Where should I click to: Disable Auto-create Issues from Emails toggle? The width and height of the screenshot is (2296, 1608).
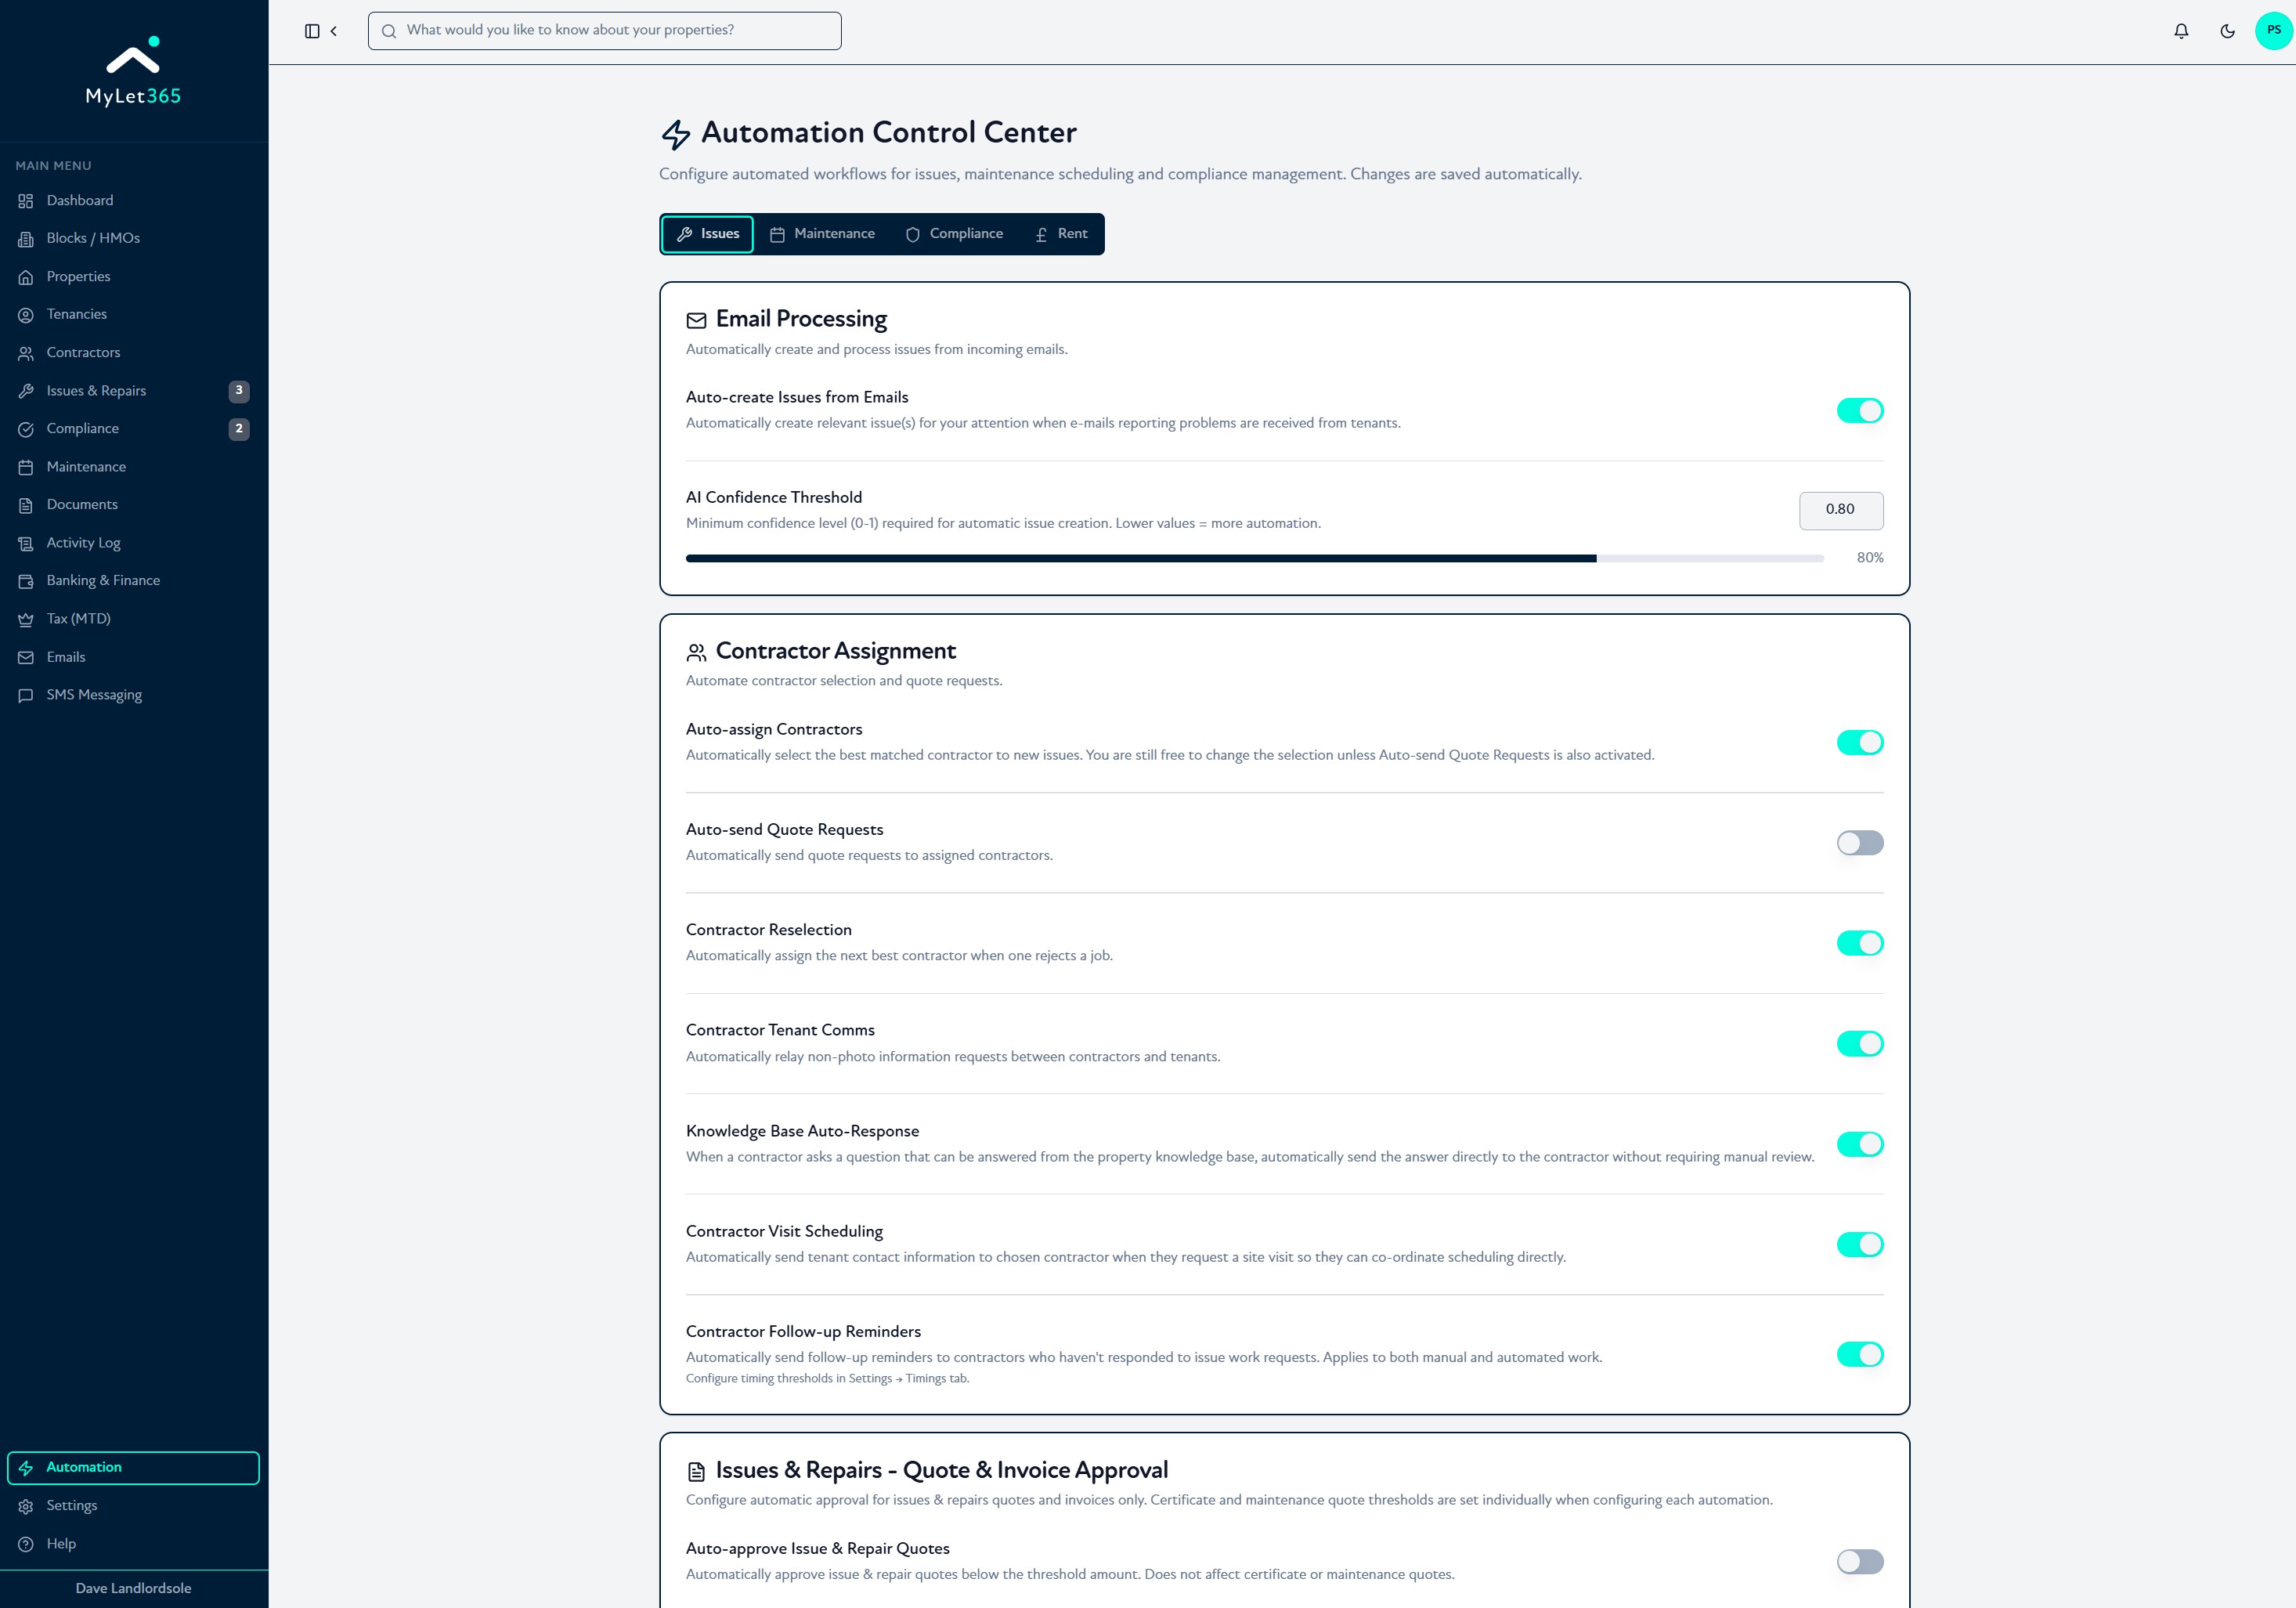pos(1860,411)
